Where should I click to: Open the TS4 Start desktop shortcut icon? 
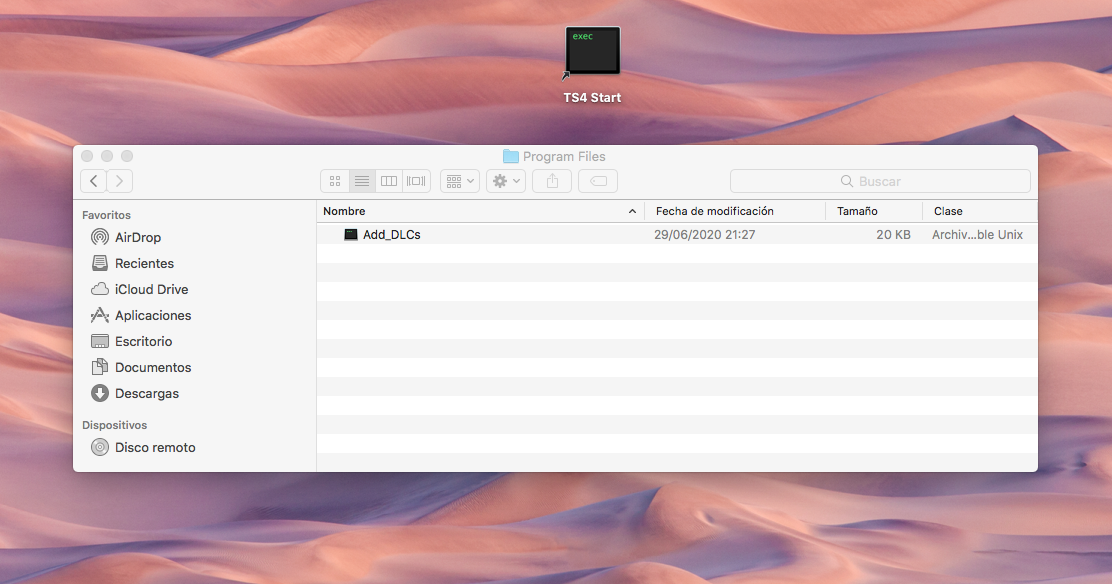click(592, 50)
